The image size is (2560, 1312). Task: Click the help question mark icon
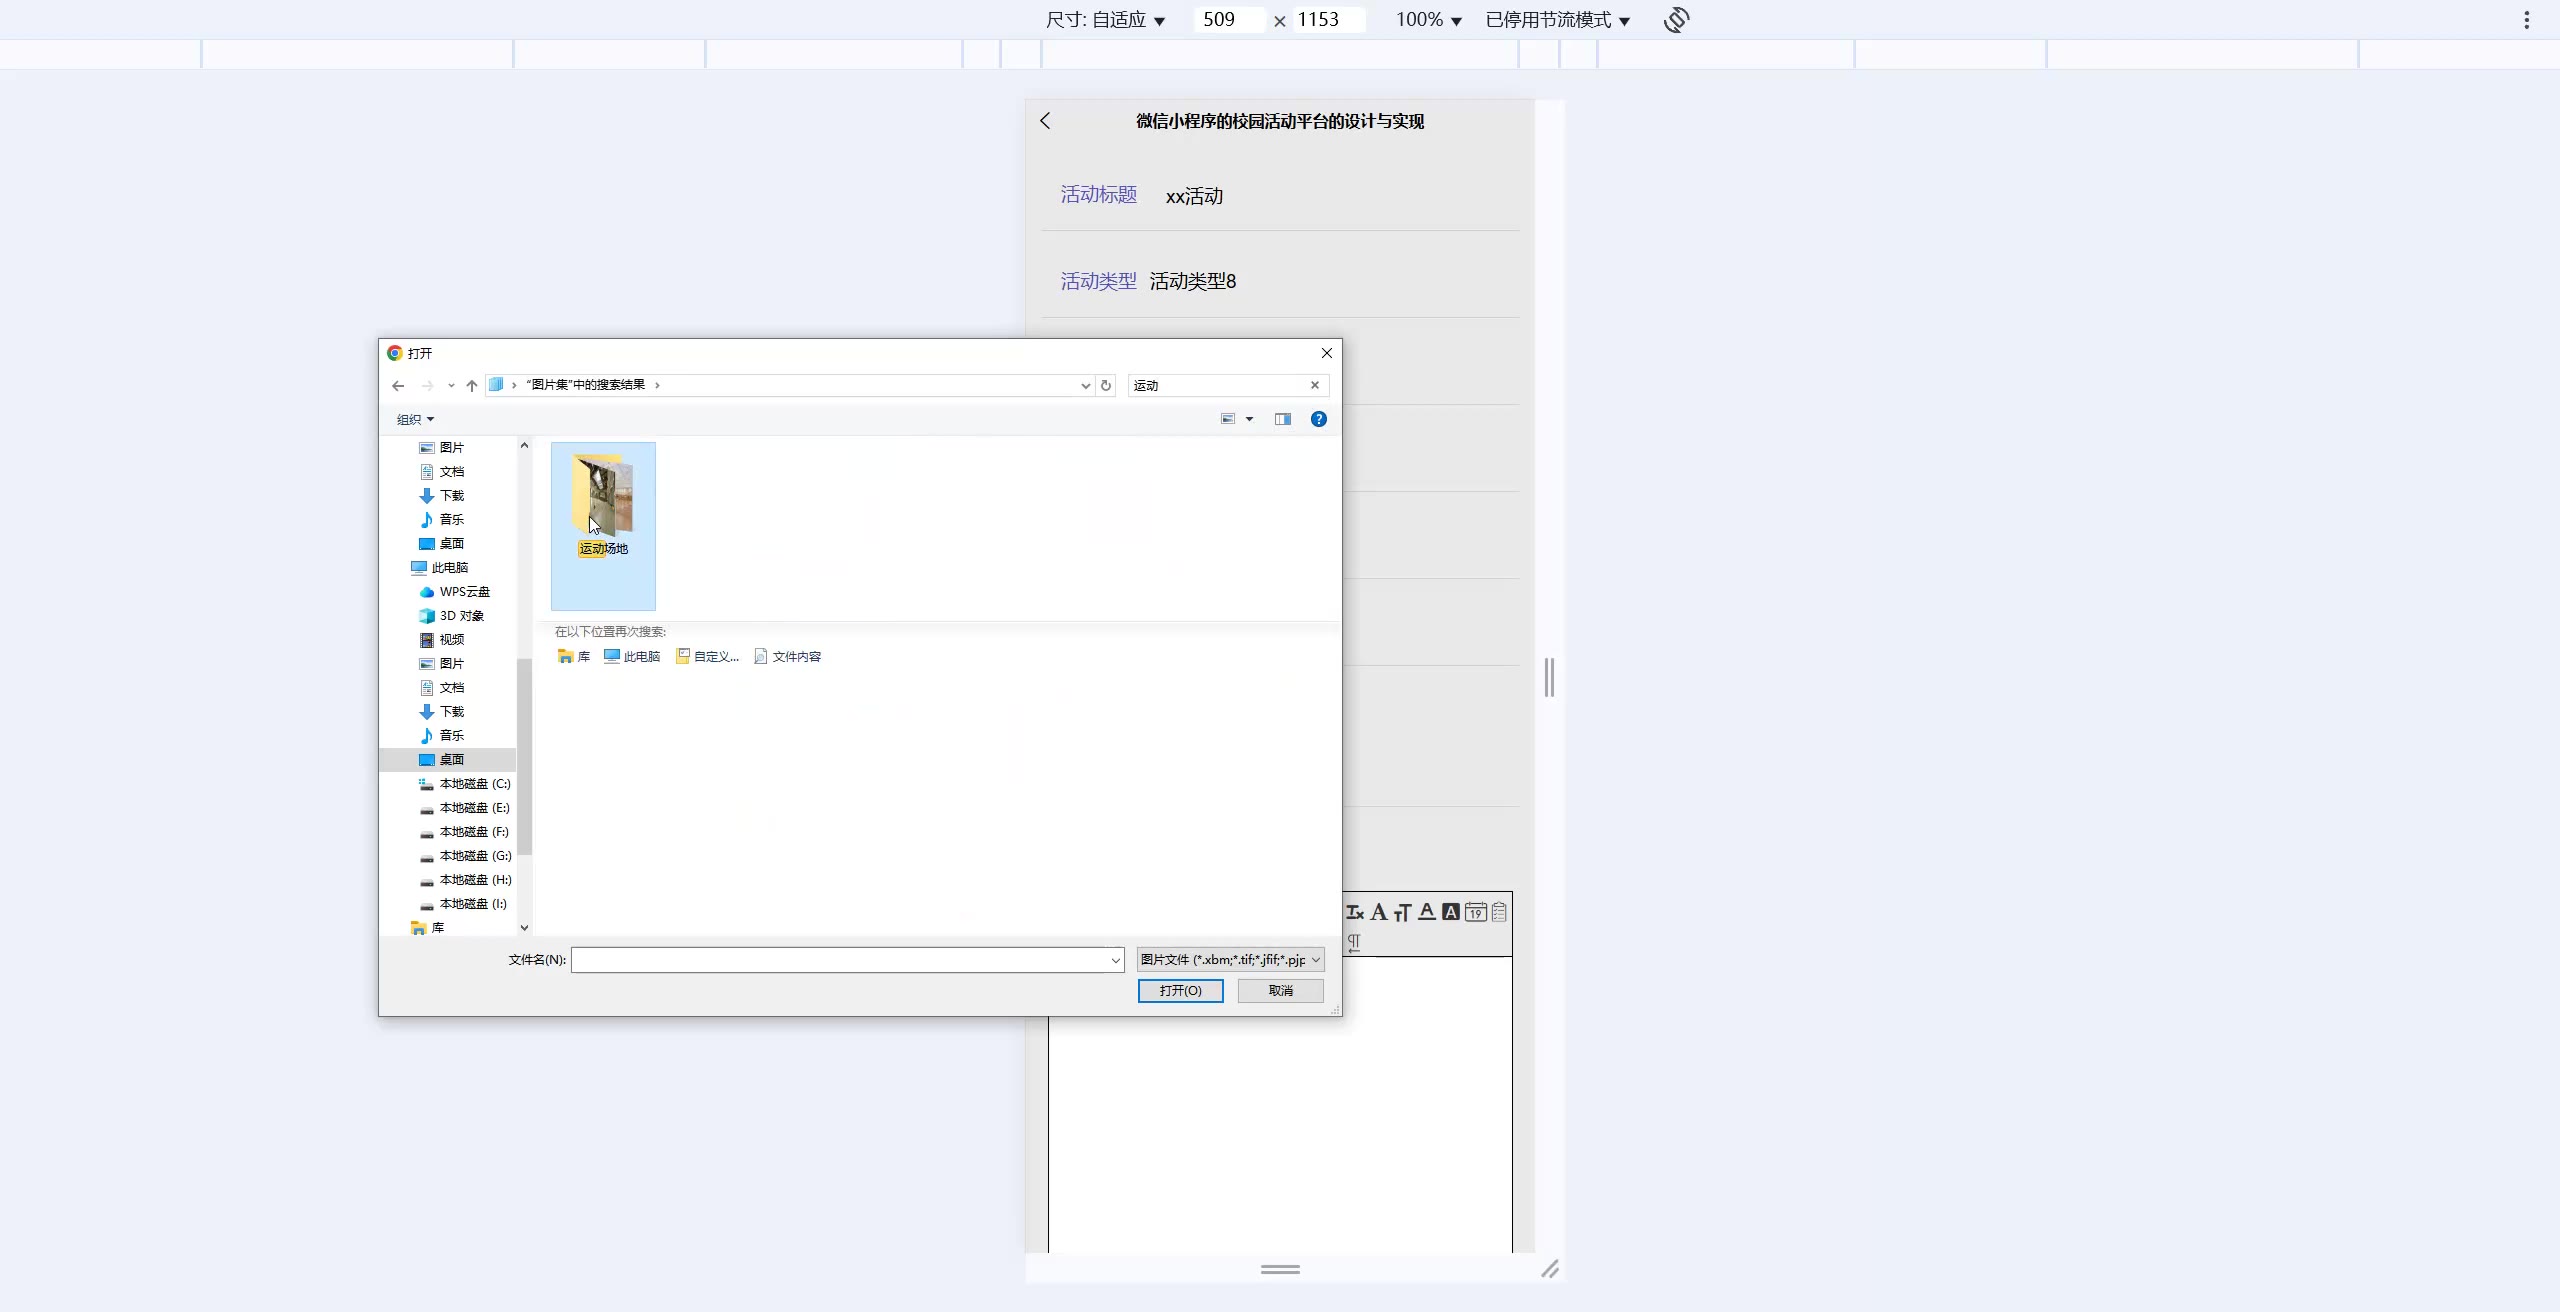(x=1318, y=419)
